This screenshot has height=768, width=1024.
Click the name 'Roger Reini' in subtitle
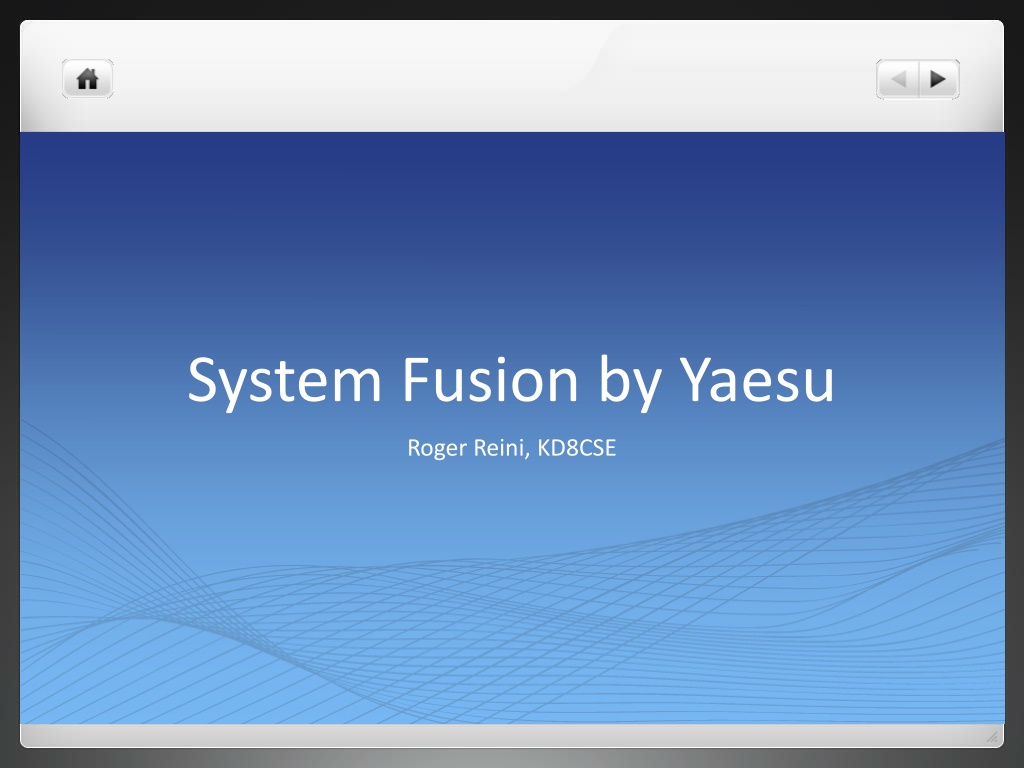coord(466,448)
